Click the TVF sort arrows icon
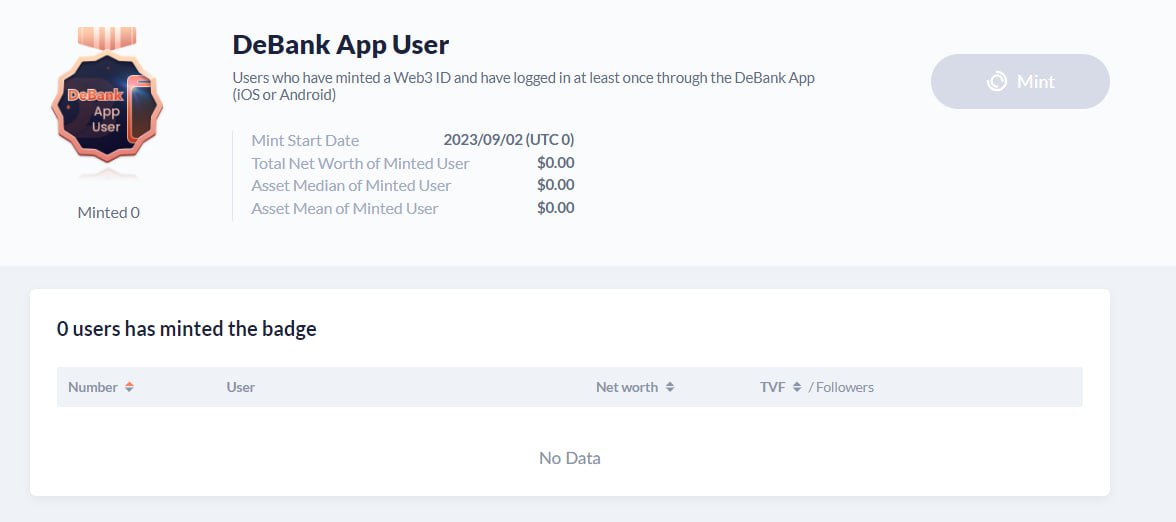The width and height of the screenshot is (1176, 522). [797, 387]
